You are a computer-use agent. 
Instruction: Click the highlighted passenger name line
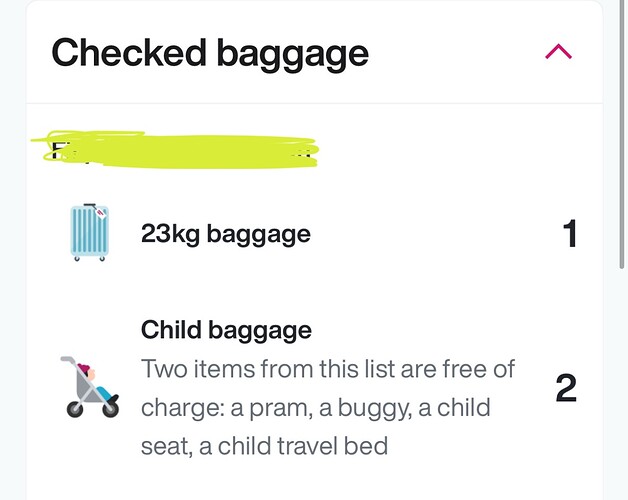pyautogui.click(x=175, y=149)
